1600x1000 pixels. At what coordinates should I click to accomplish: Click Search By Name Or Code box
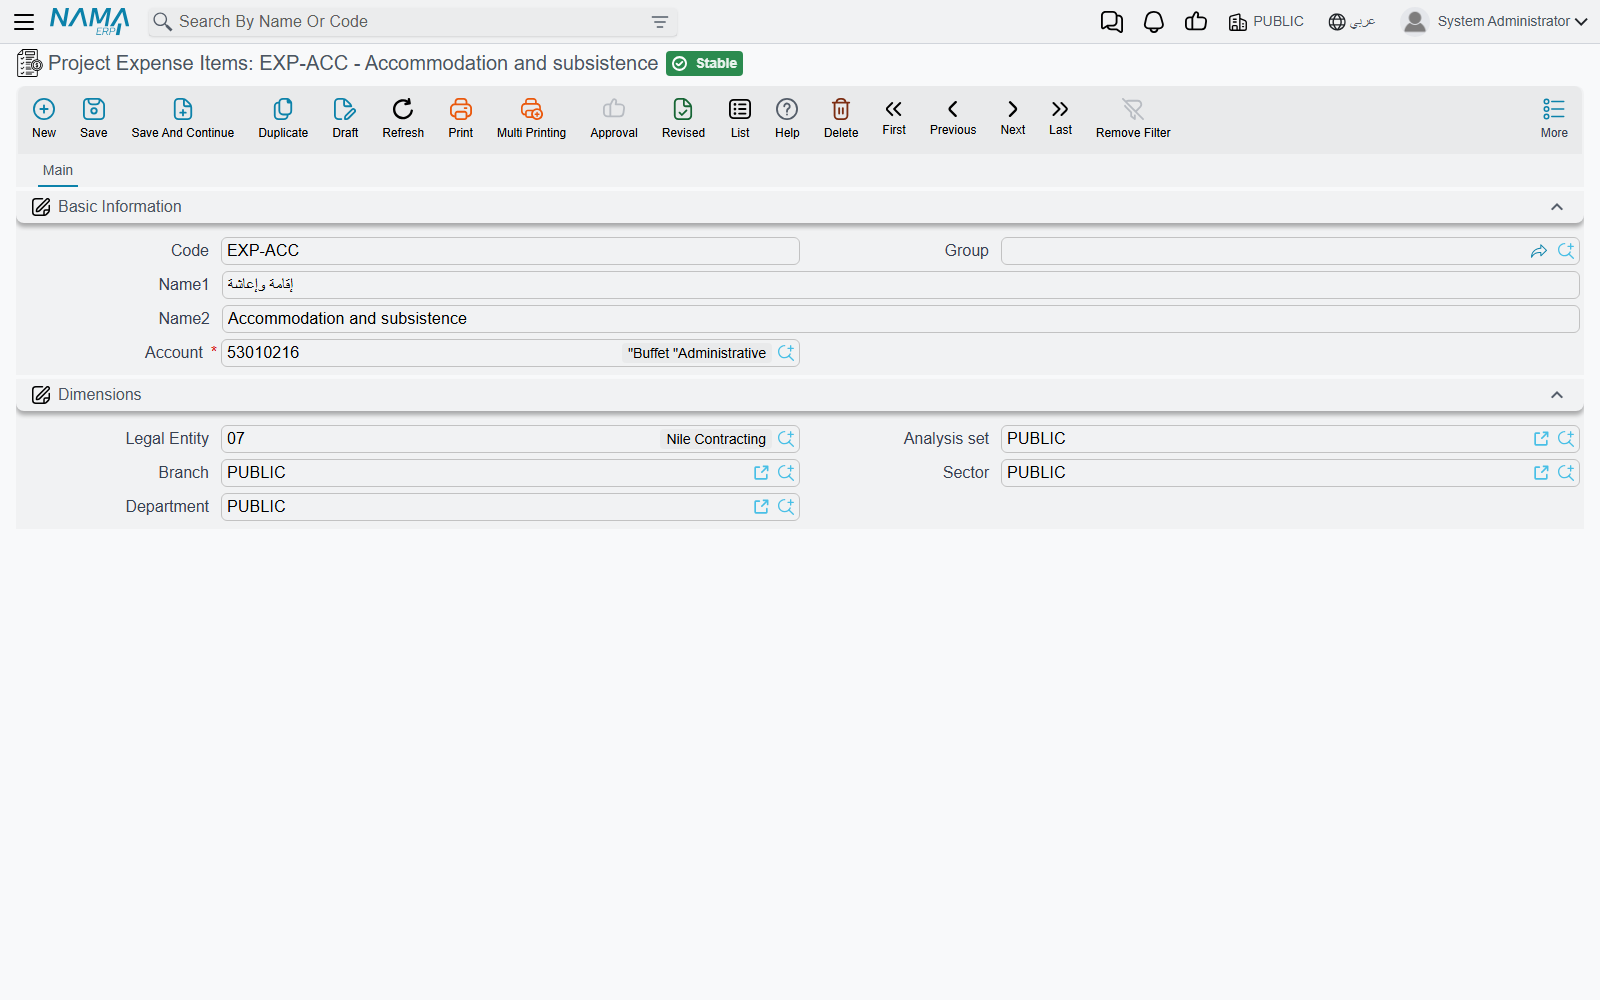click(x=410, y=22)
